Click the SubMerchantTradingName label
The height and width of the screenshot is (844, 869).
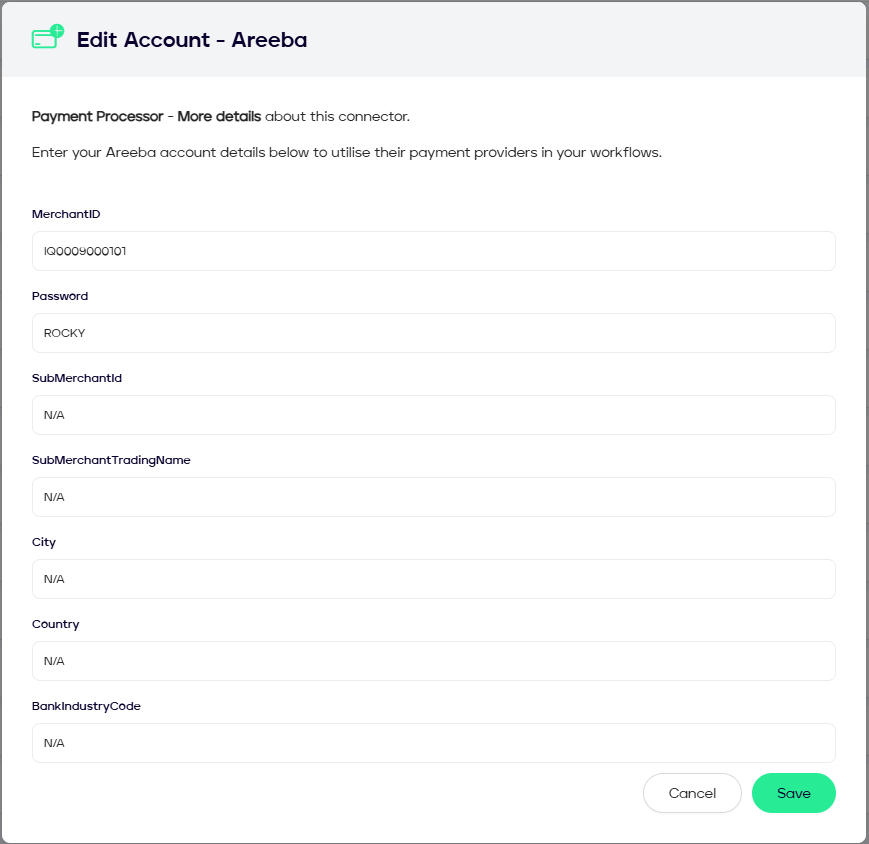click(111, 460)
